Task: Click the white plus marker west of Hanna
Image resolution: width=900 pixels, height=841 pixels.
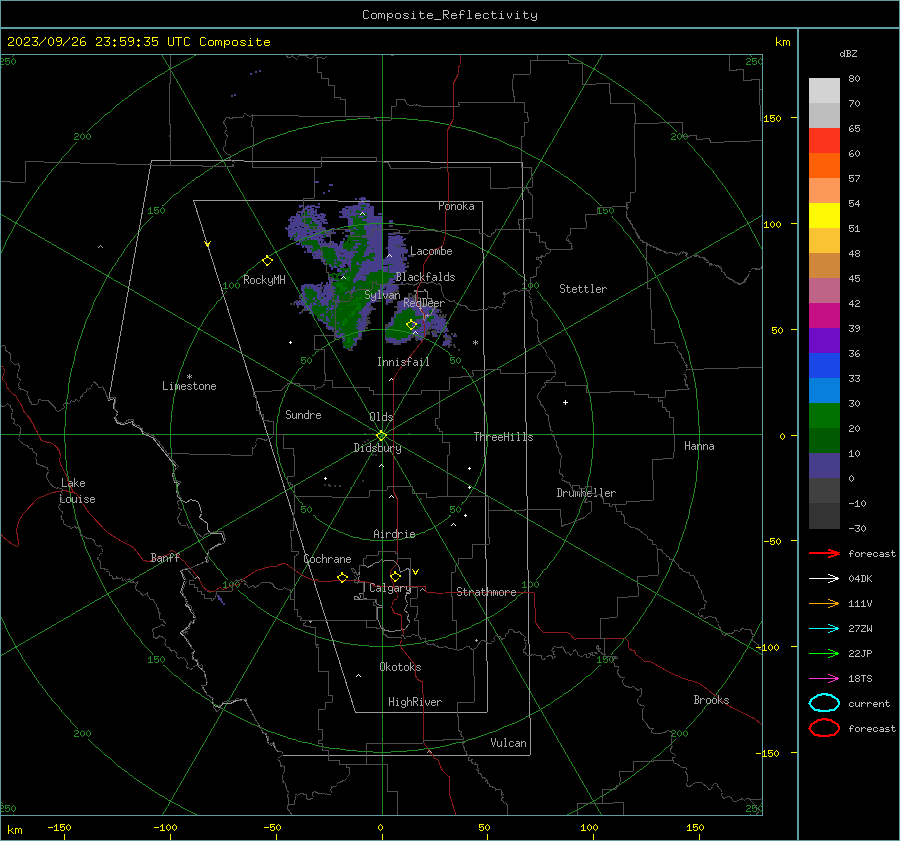Action: click(565, 402)
